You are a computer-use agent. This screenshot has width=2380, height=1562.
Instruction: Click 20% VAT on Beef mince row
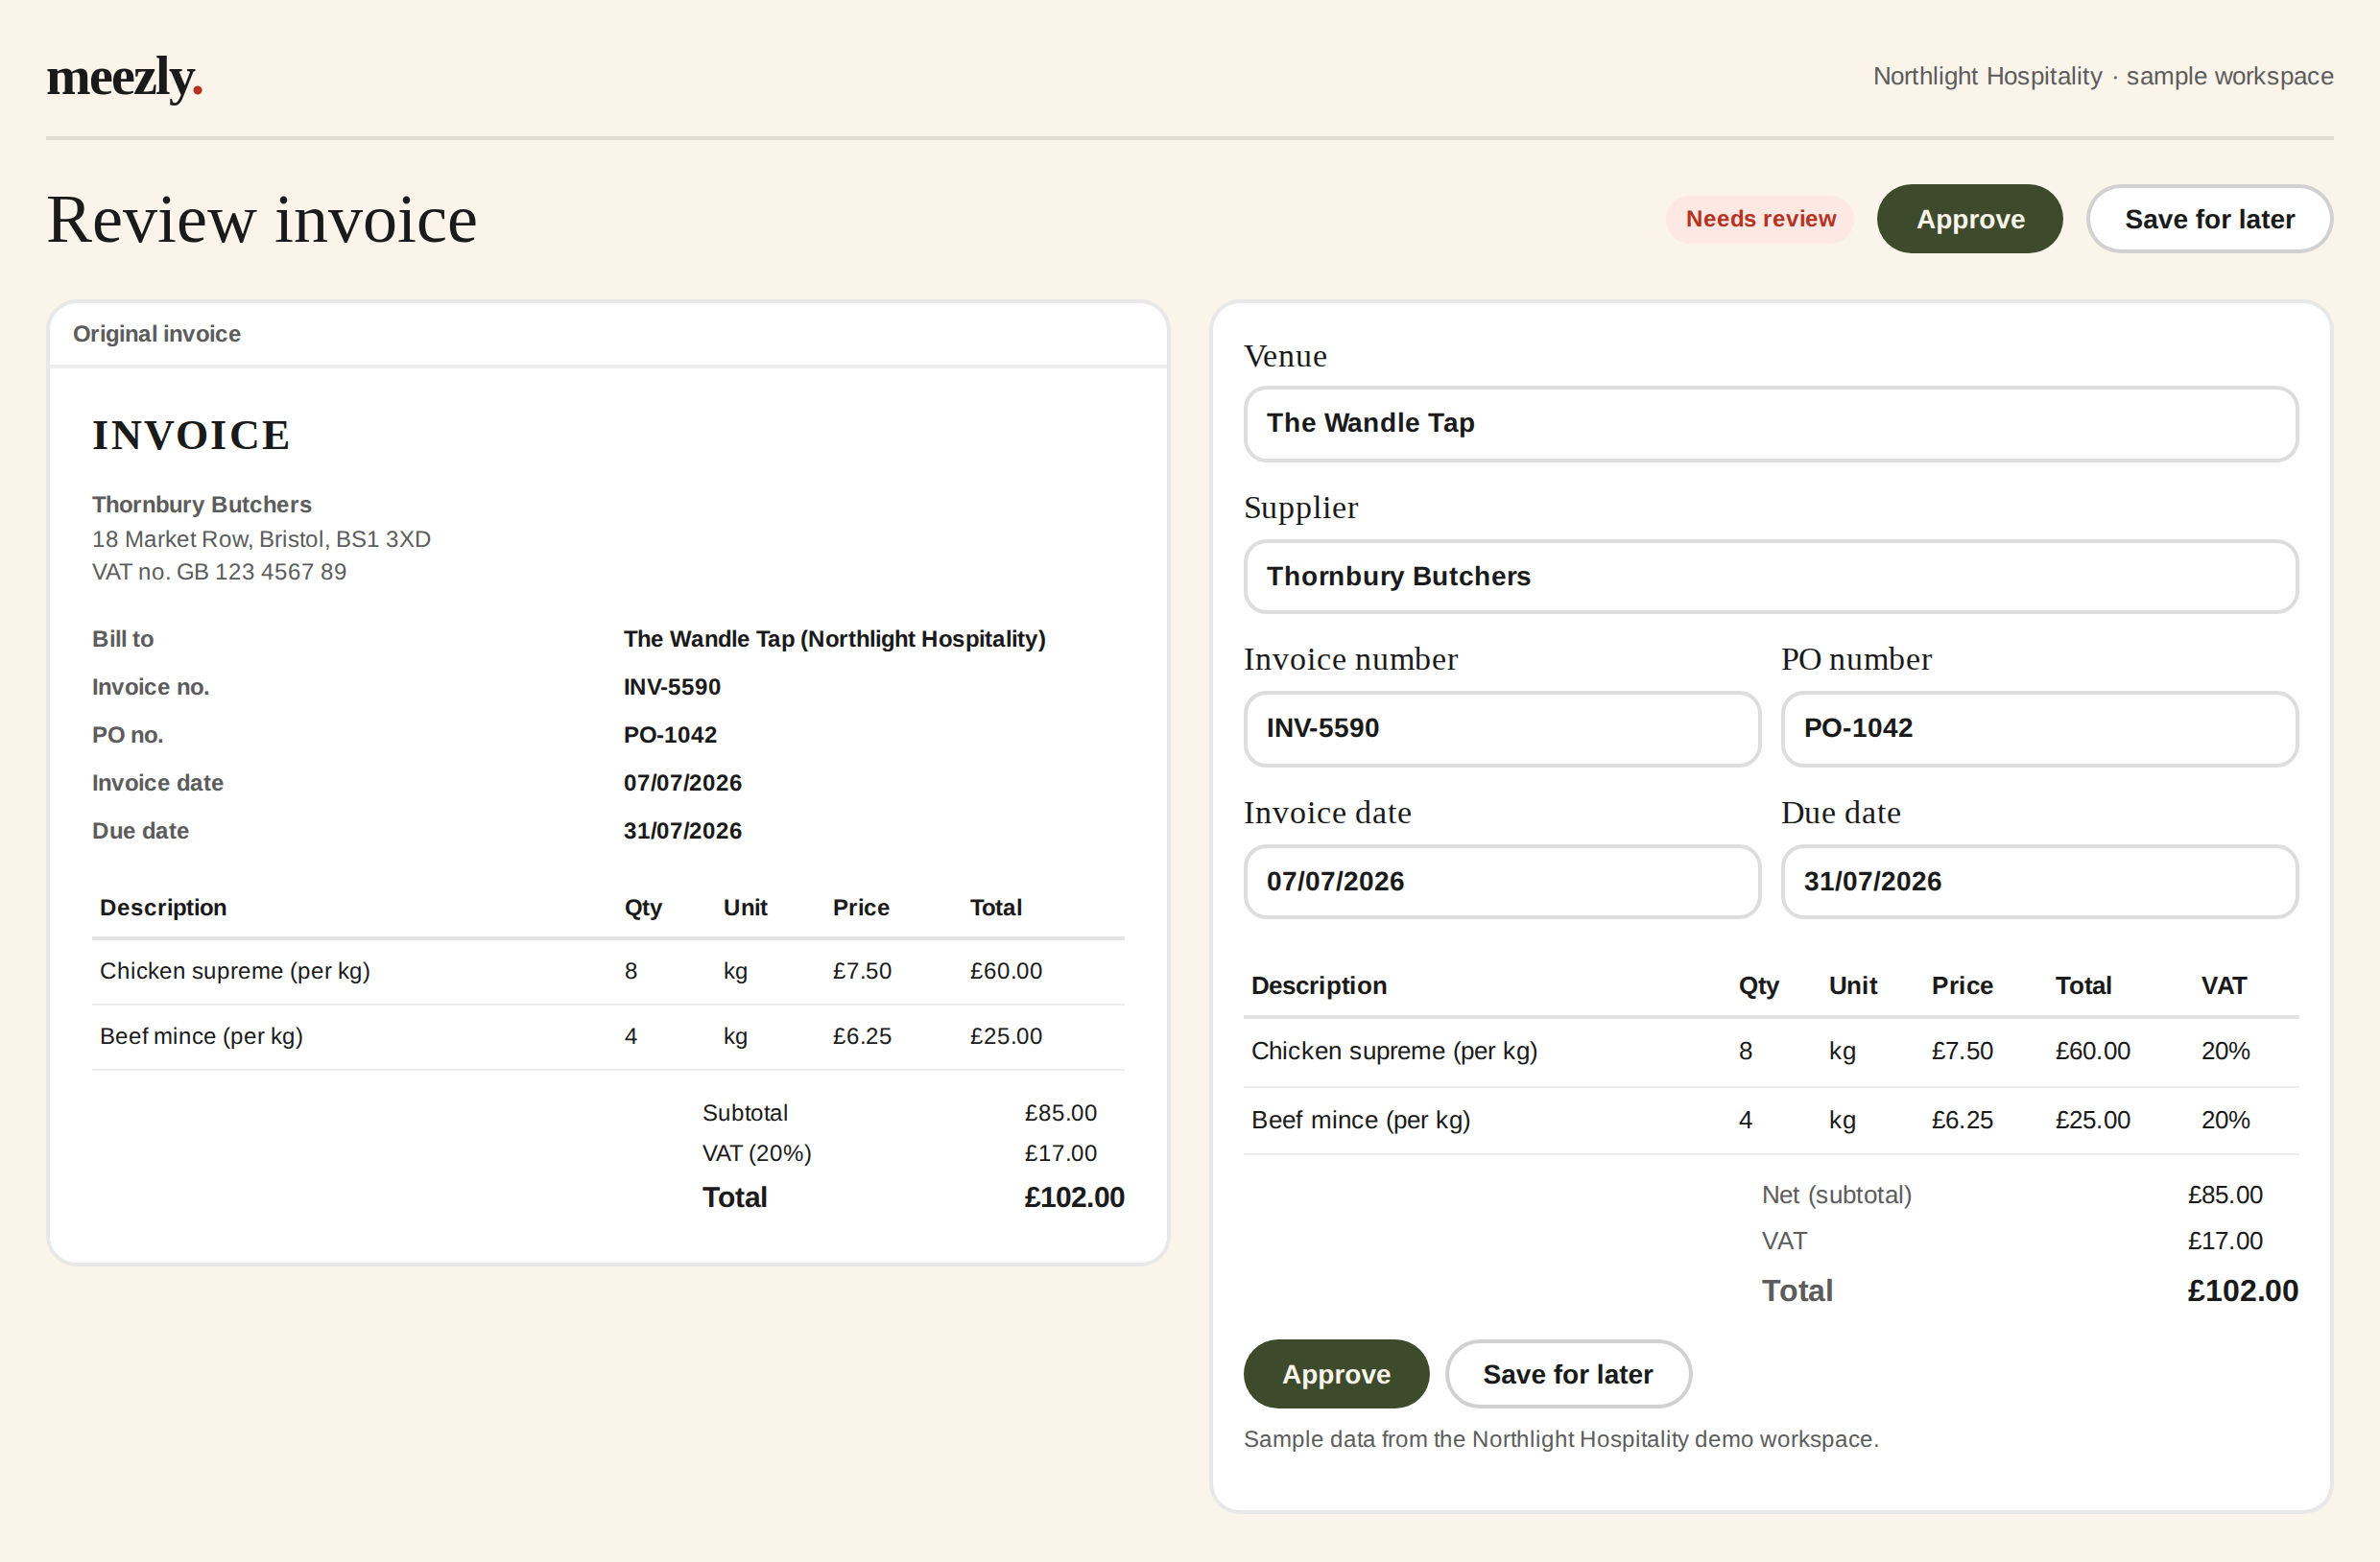(x=2225, y=1121)
